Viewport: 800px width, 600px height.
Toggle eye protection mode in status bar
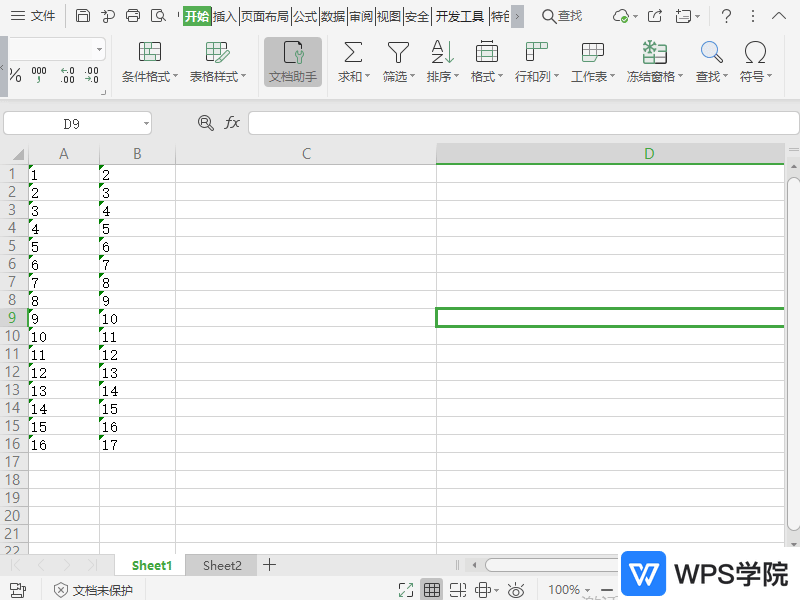516,590
